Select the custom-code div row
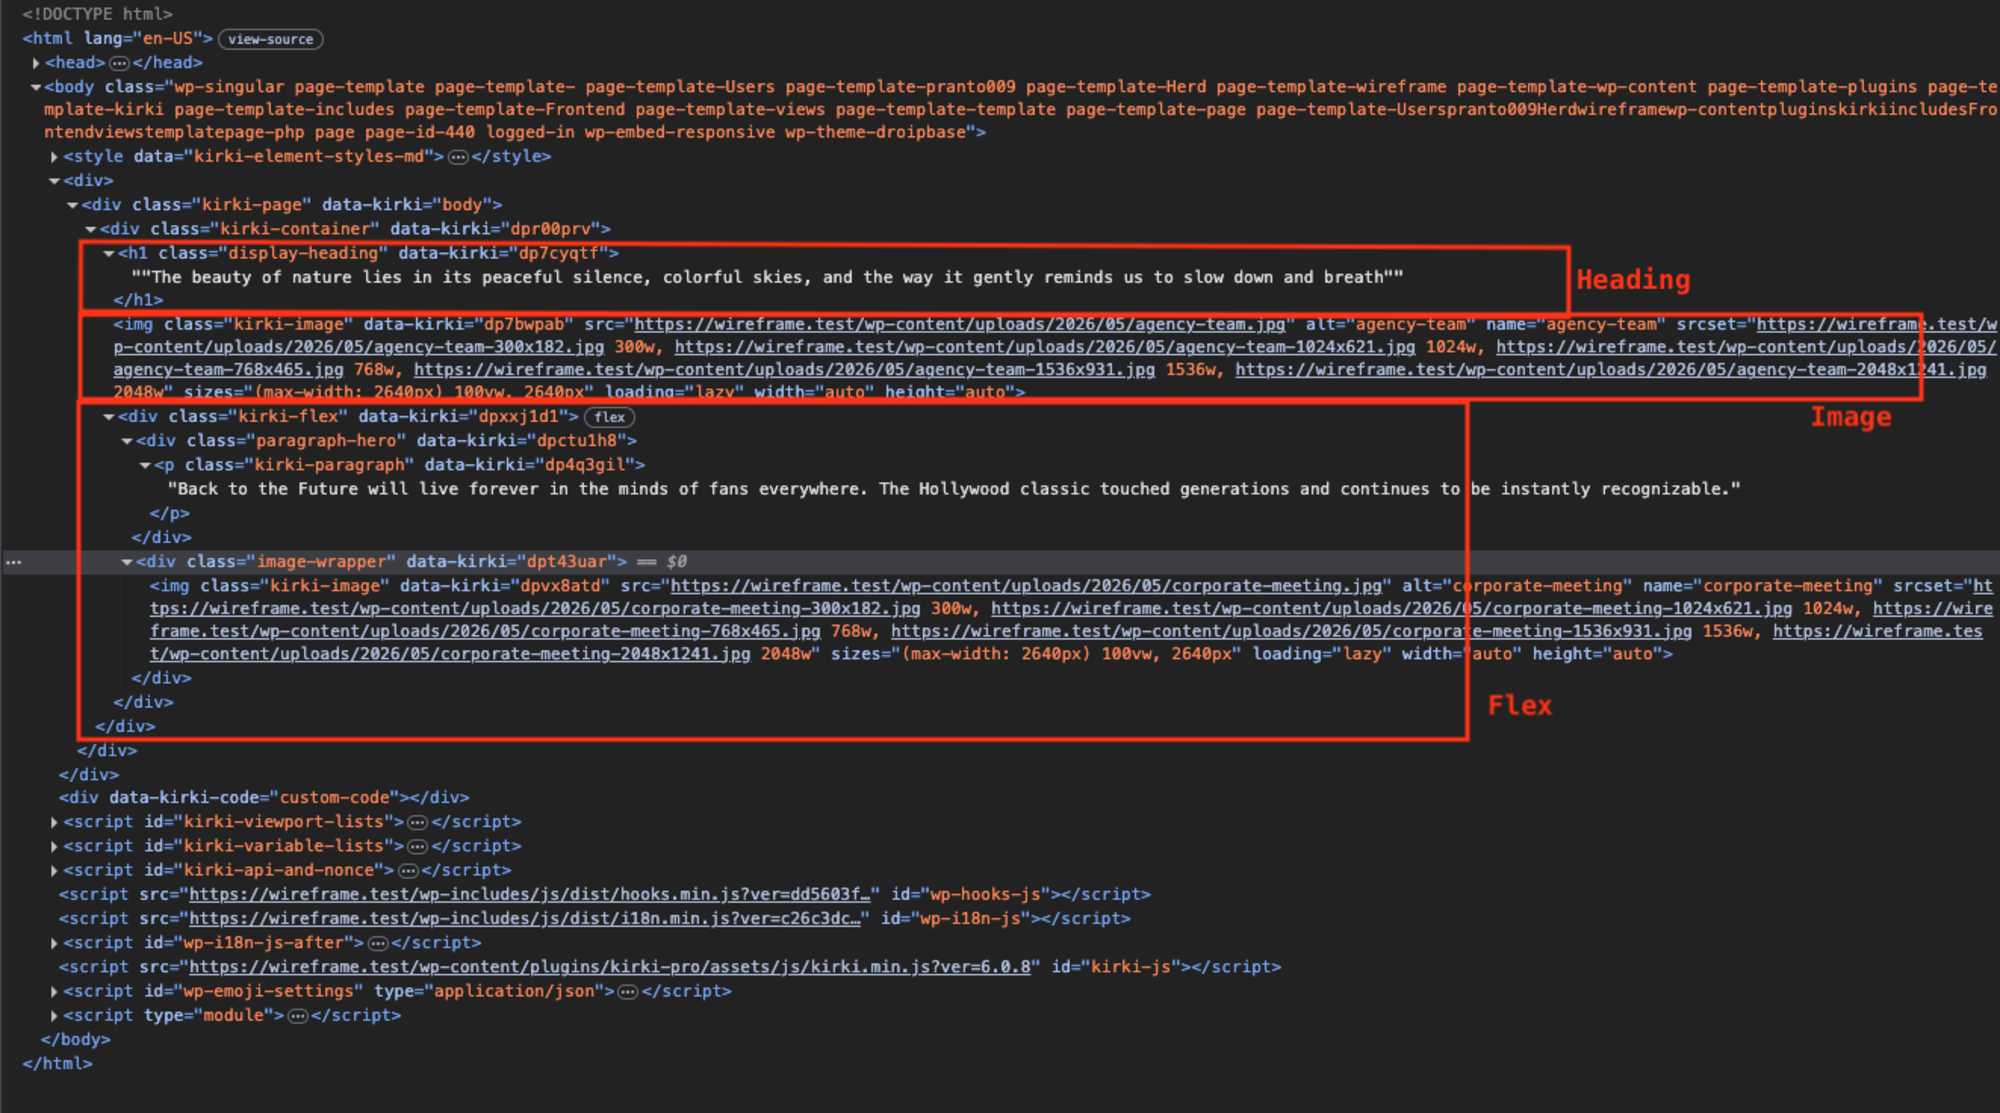The width and height of the screenshot is (2000, 1113). coord(264,798)
